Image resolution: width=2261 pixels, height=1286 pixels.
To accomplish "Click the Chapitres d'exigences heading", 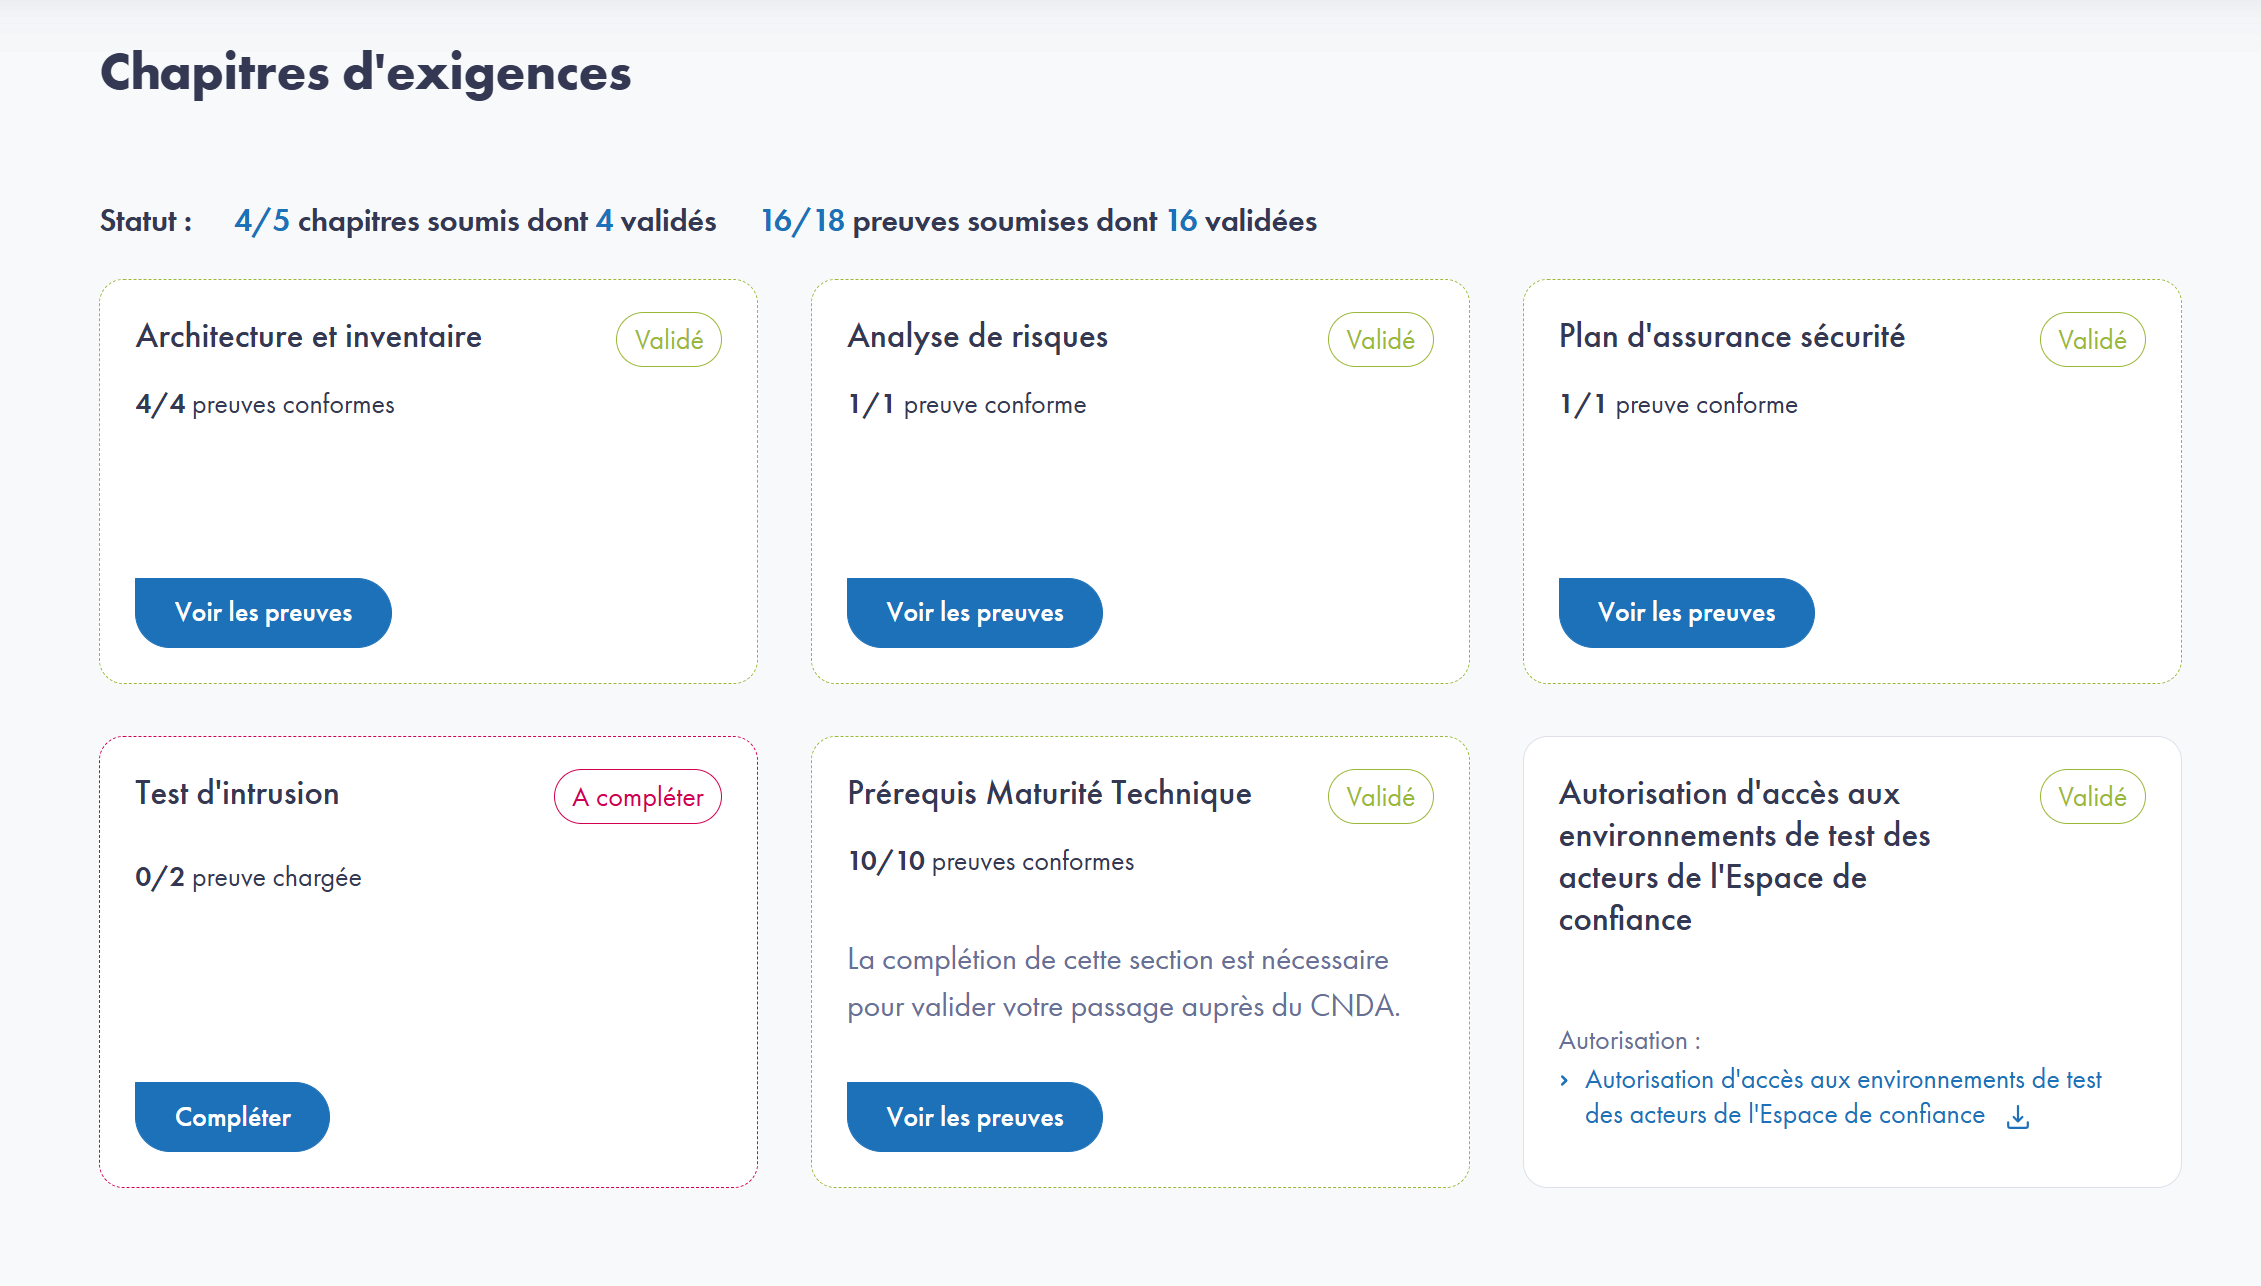I will click(365, 73).
